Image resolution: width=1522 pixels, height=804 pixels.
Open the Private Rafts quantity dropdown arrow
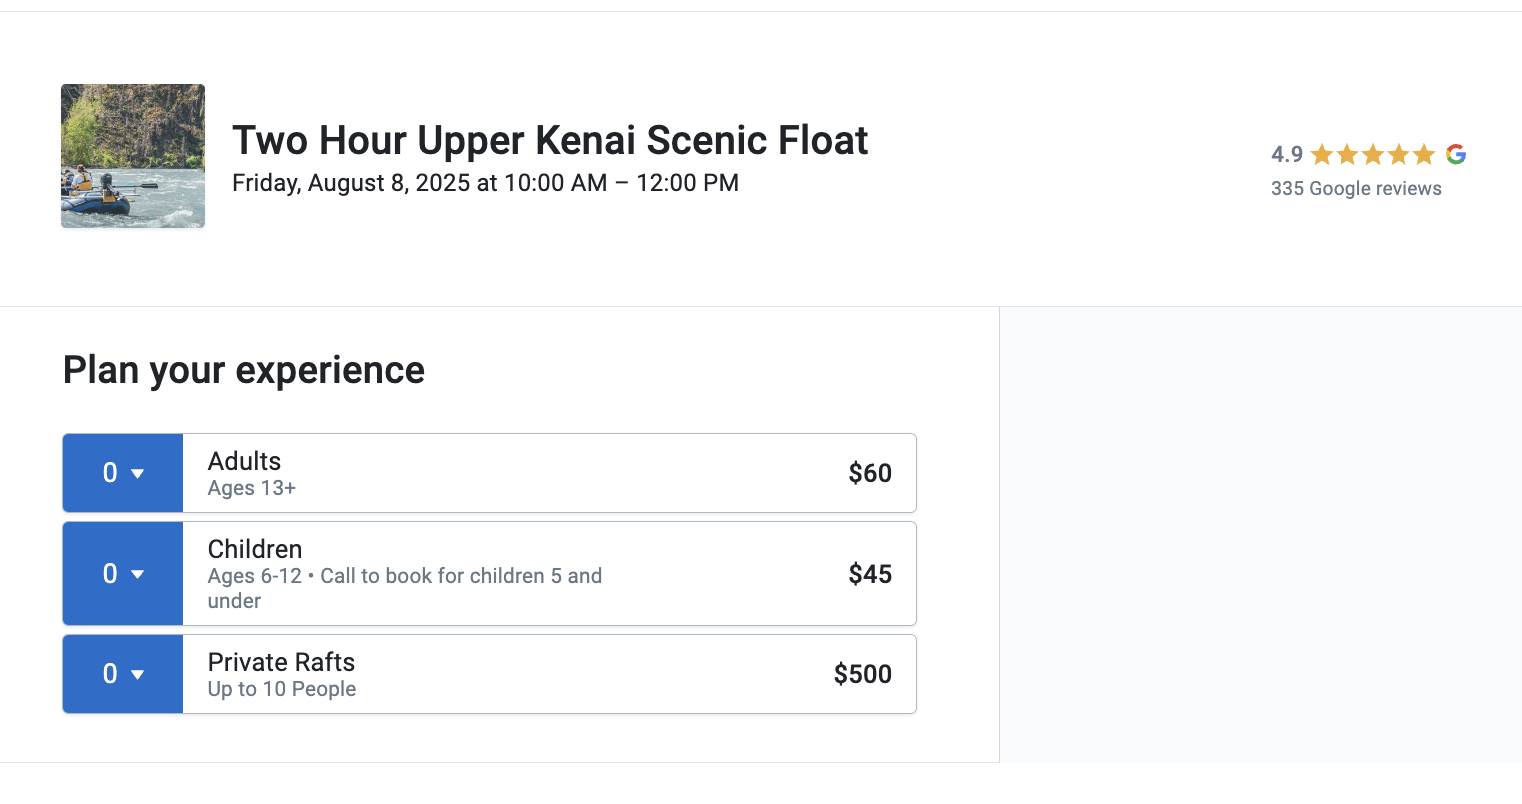(138, 674)
